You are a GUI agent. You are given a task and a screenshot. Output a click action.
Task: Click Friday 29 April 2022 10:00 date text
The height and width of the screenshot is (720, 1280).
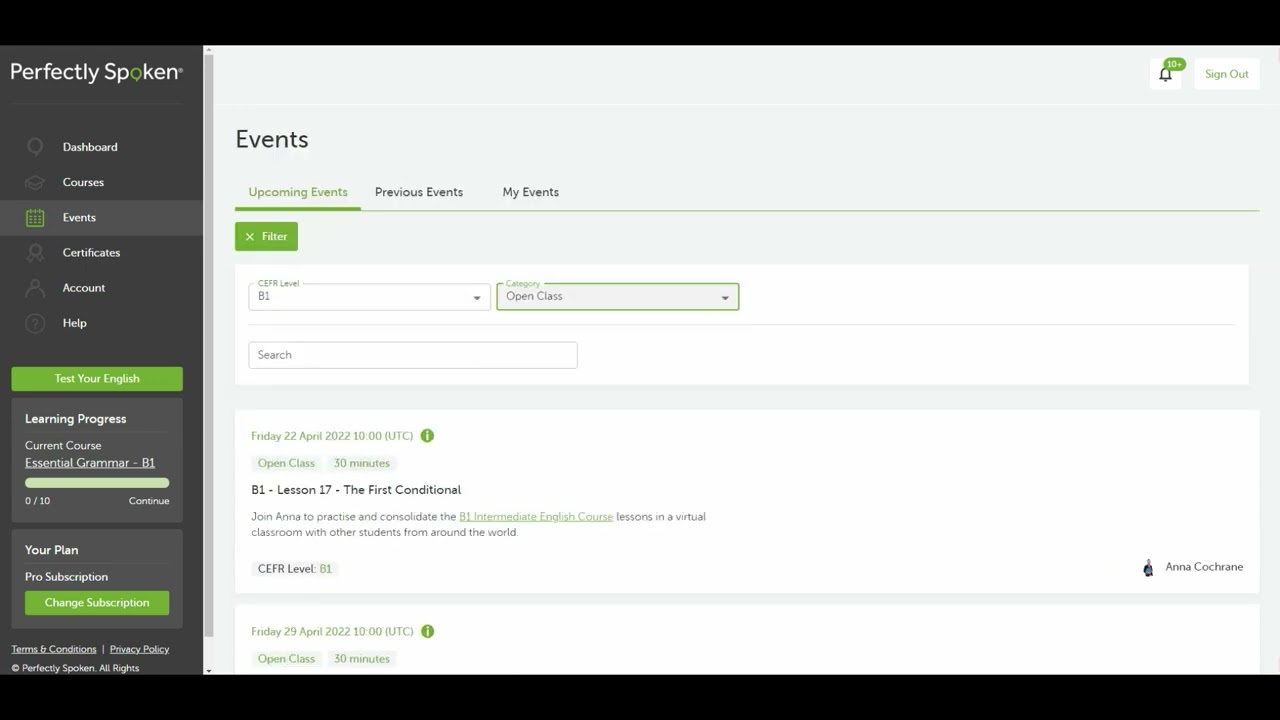click(x=332, y=631)
